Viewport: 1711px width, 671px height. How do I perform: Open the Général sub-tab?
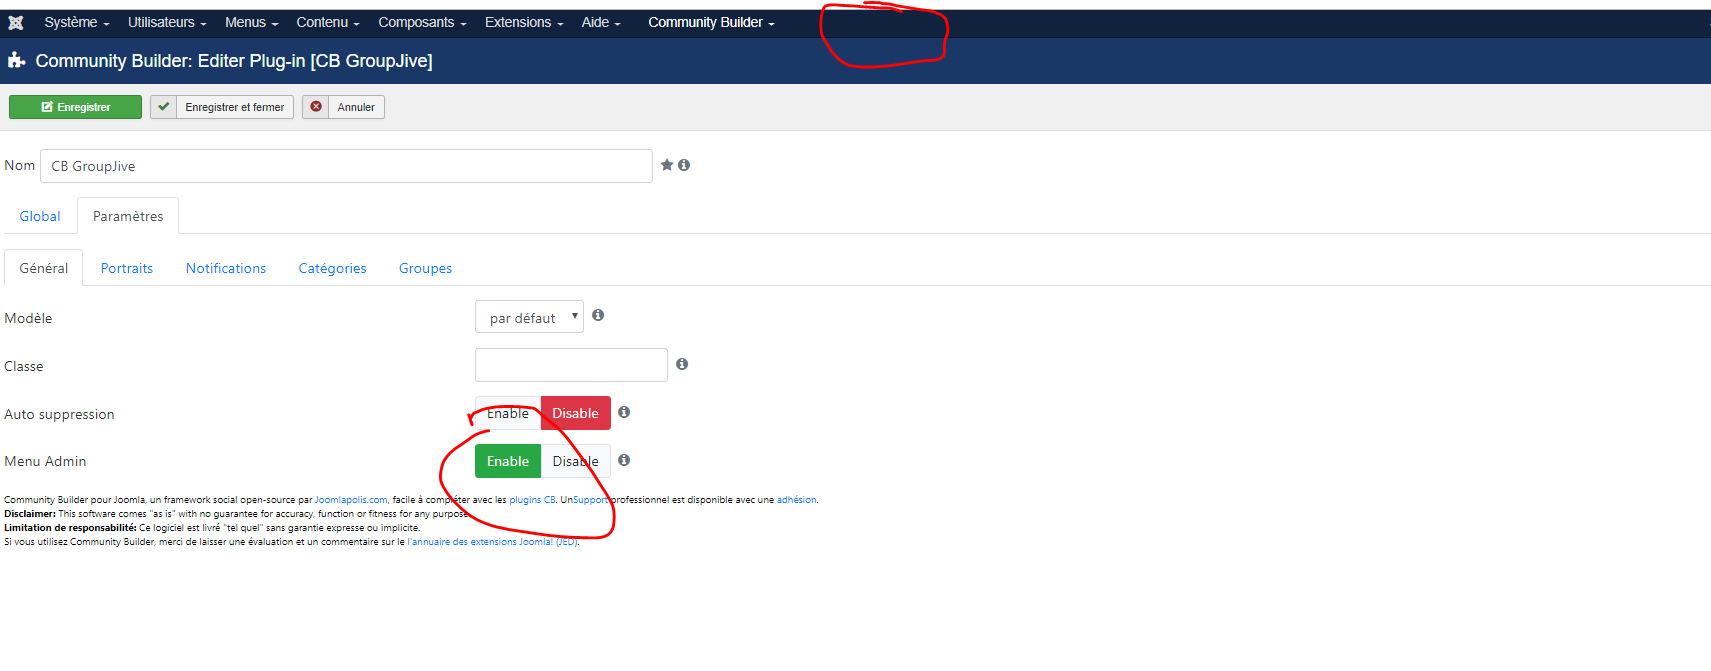44,268
